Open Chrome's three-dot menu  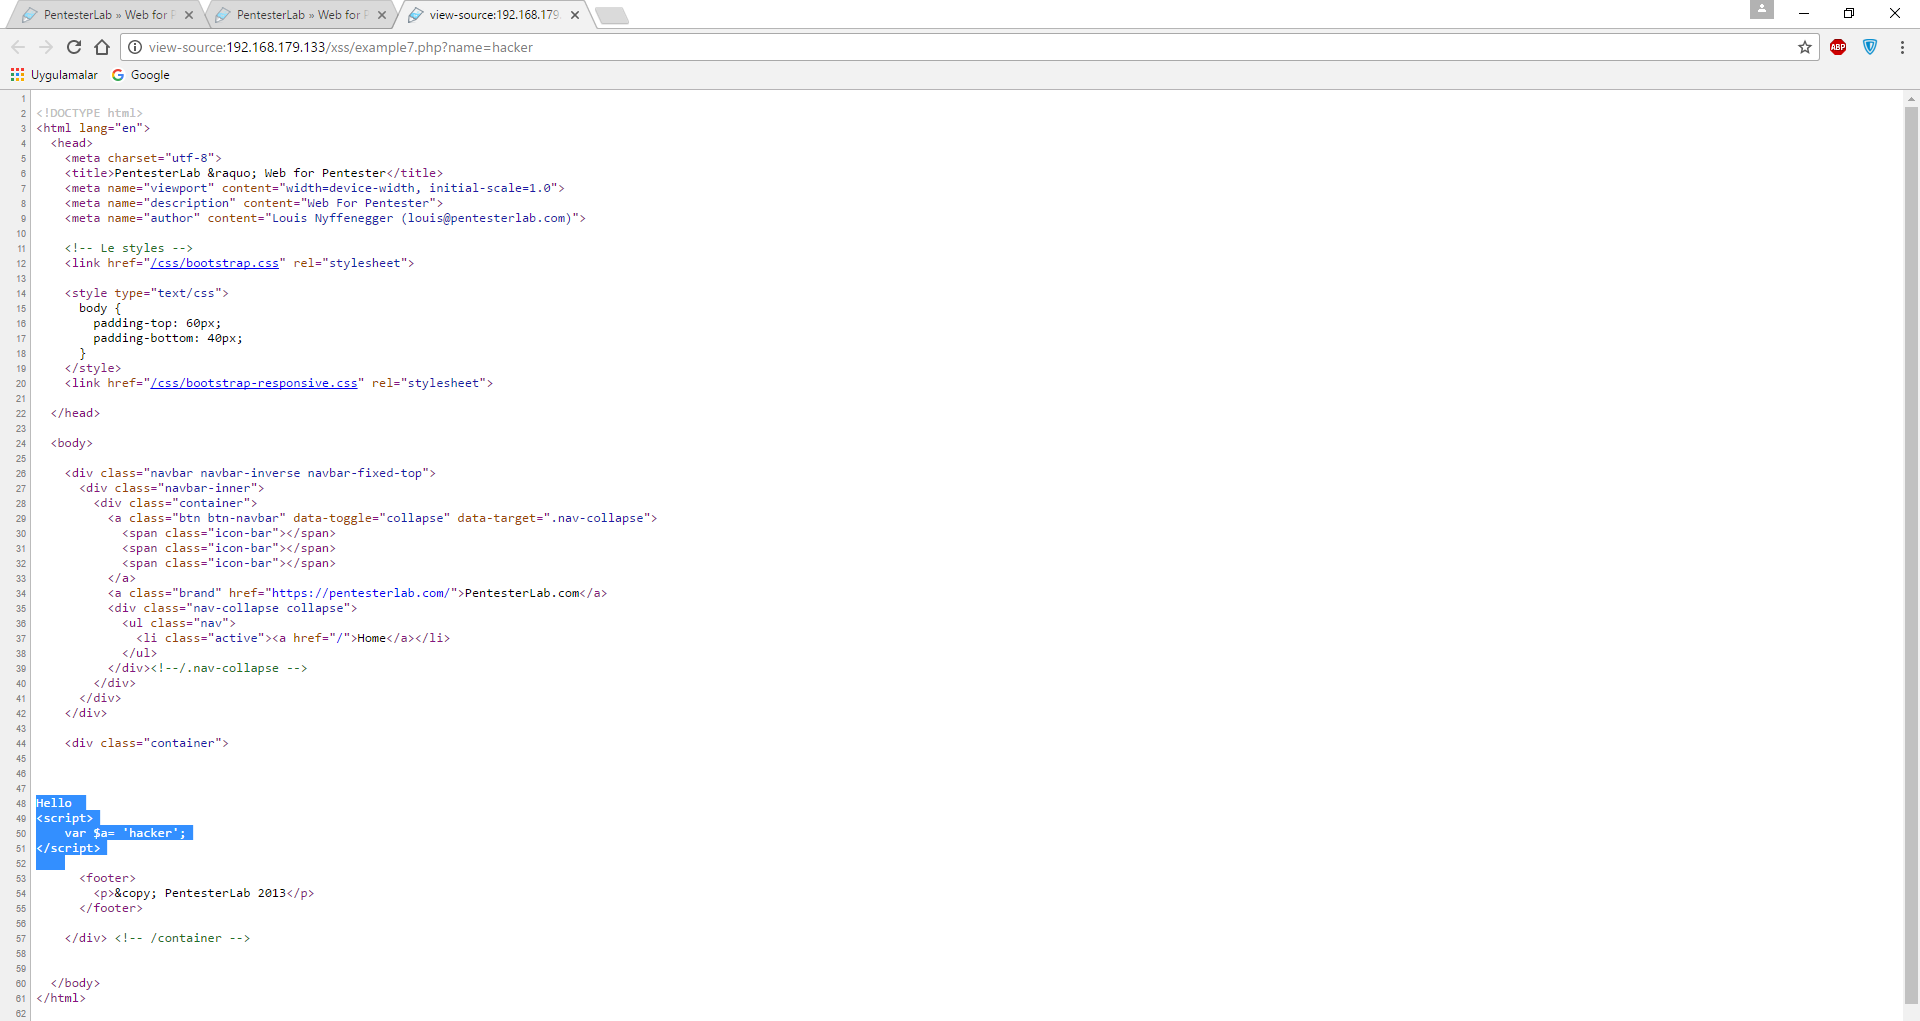1902,47
